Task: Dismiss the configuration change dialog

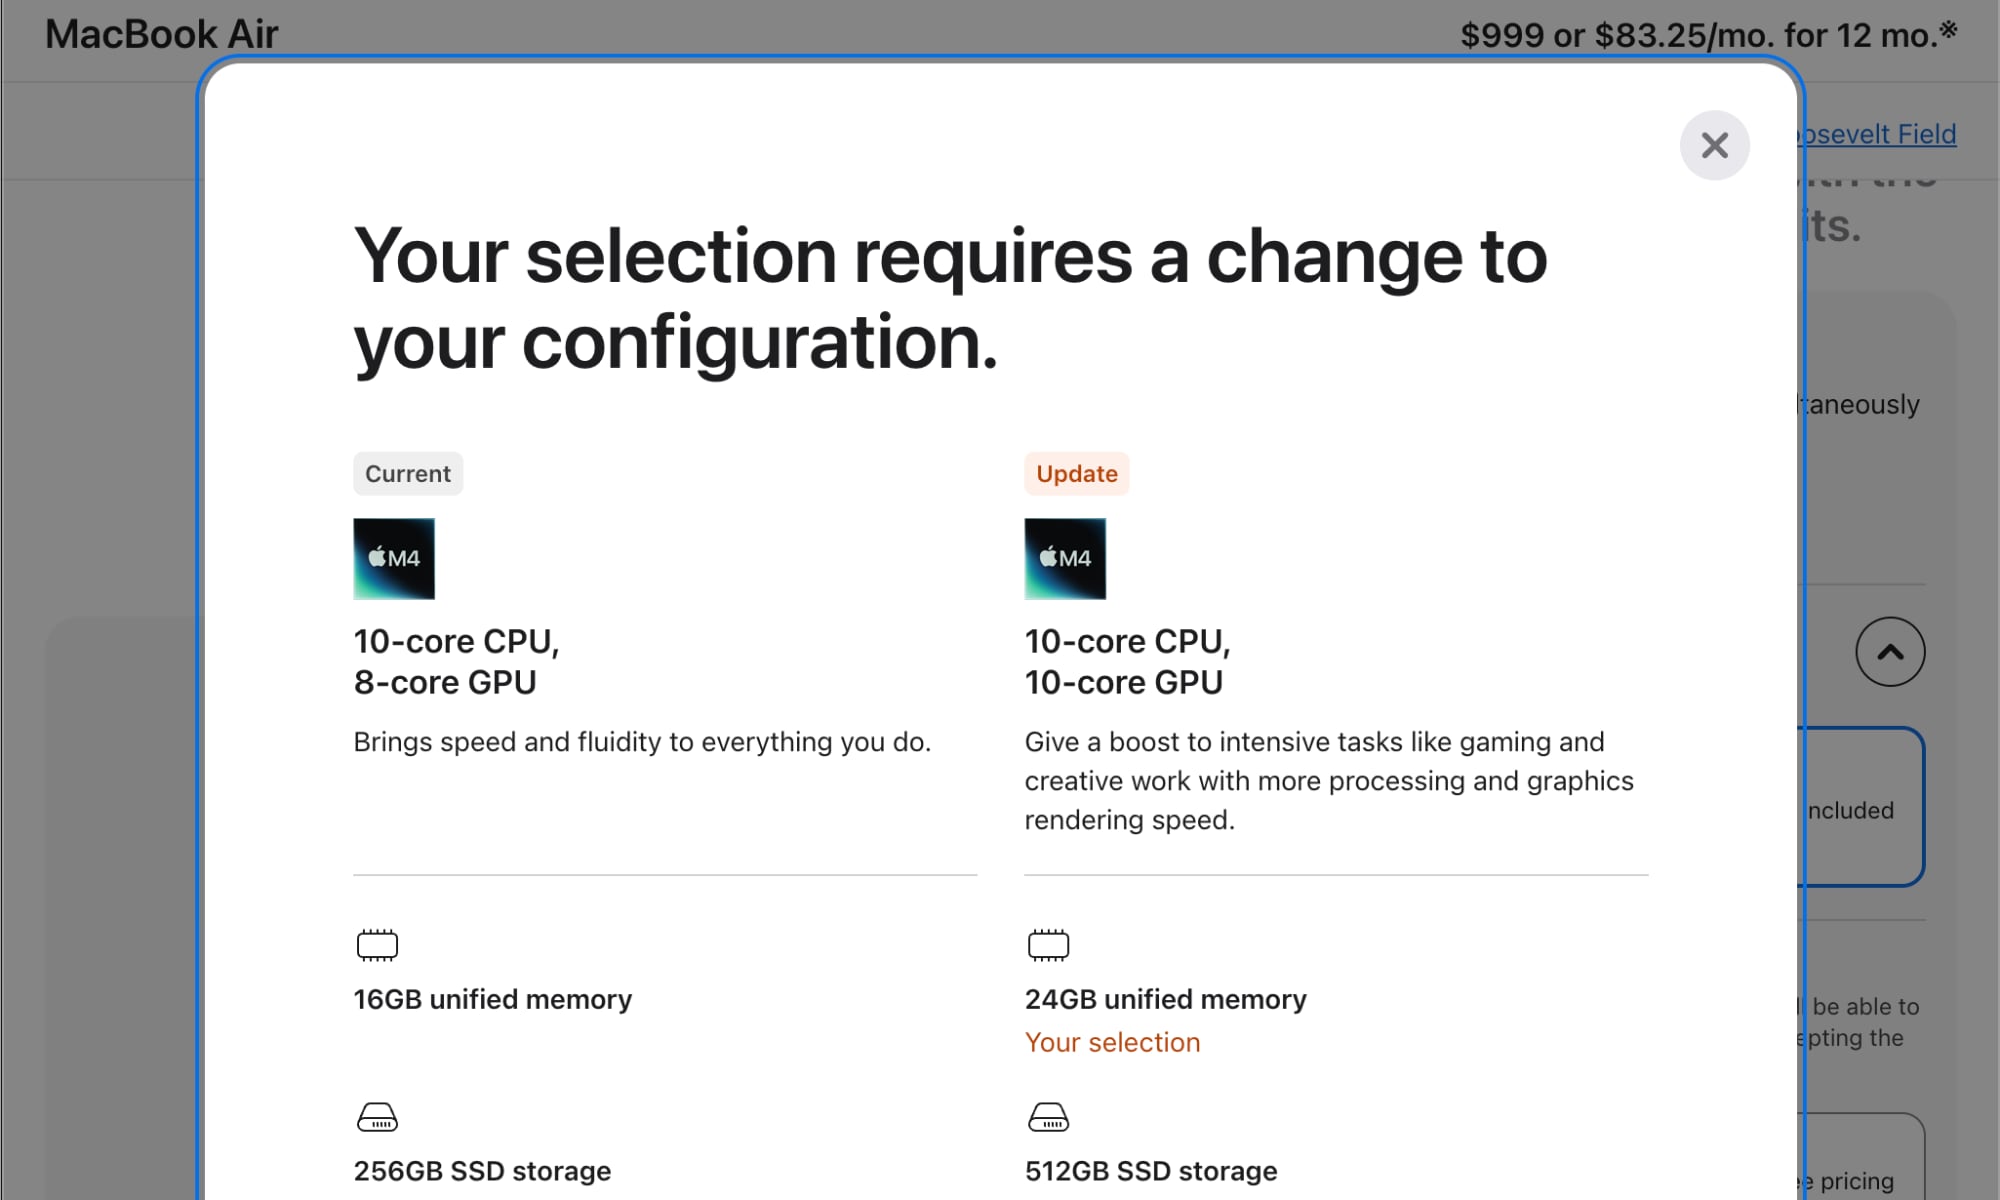Action: (1714, 145)
